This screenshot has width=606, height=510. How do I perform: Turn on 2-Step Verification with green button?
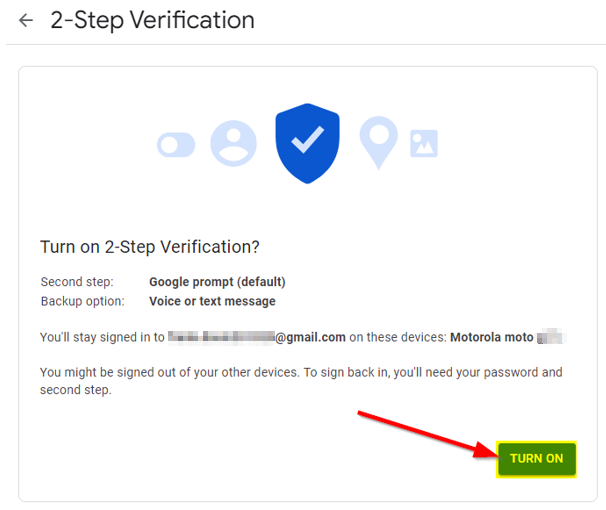coord(536,459)
